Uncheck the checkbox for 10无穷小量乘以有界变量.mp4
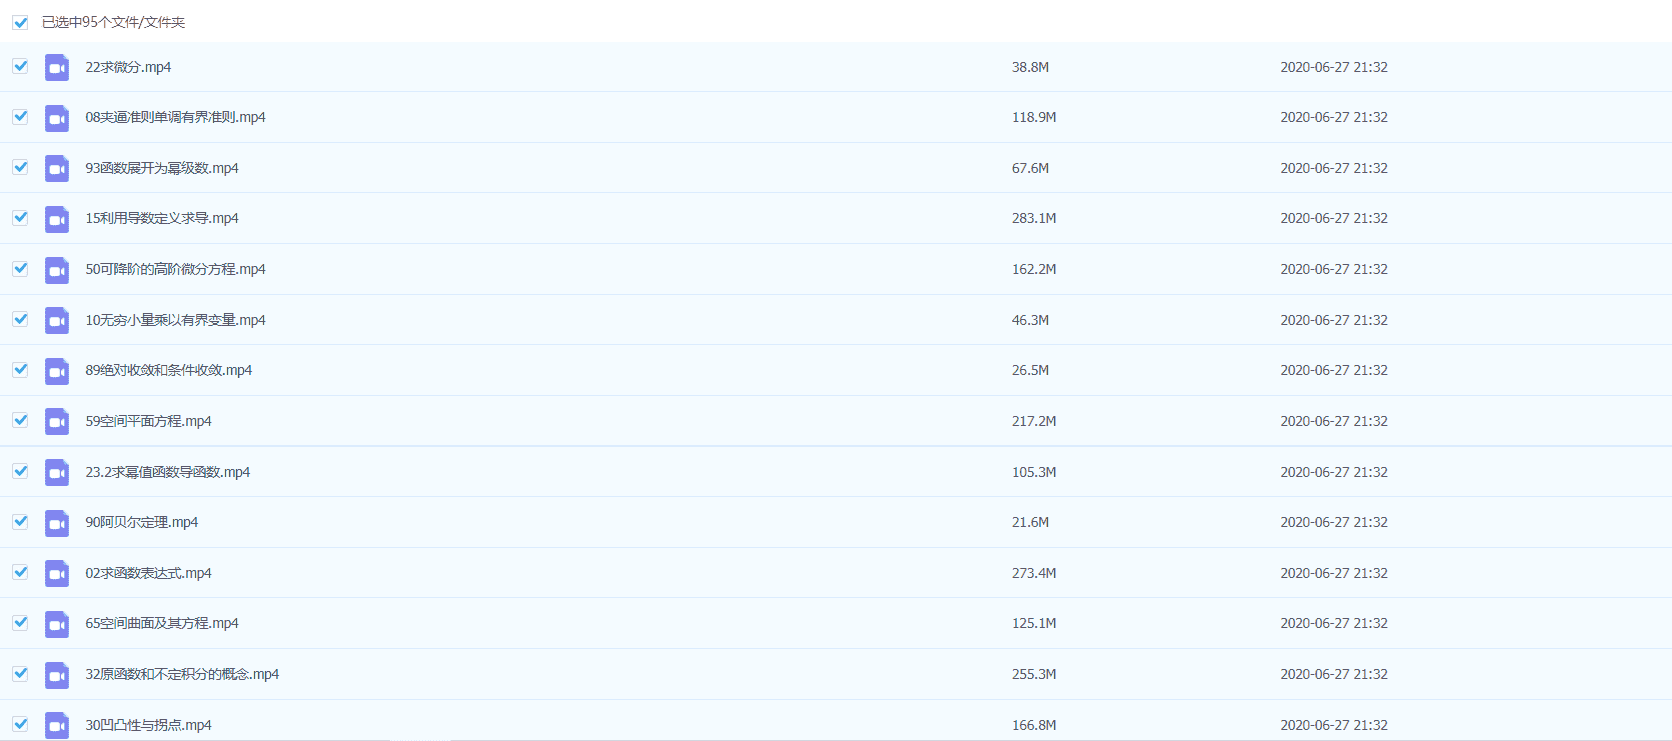The image size is (1672, 741). click(x=20, y=319)
